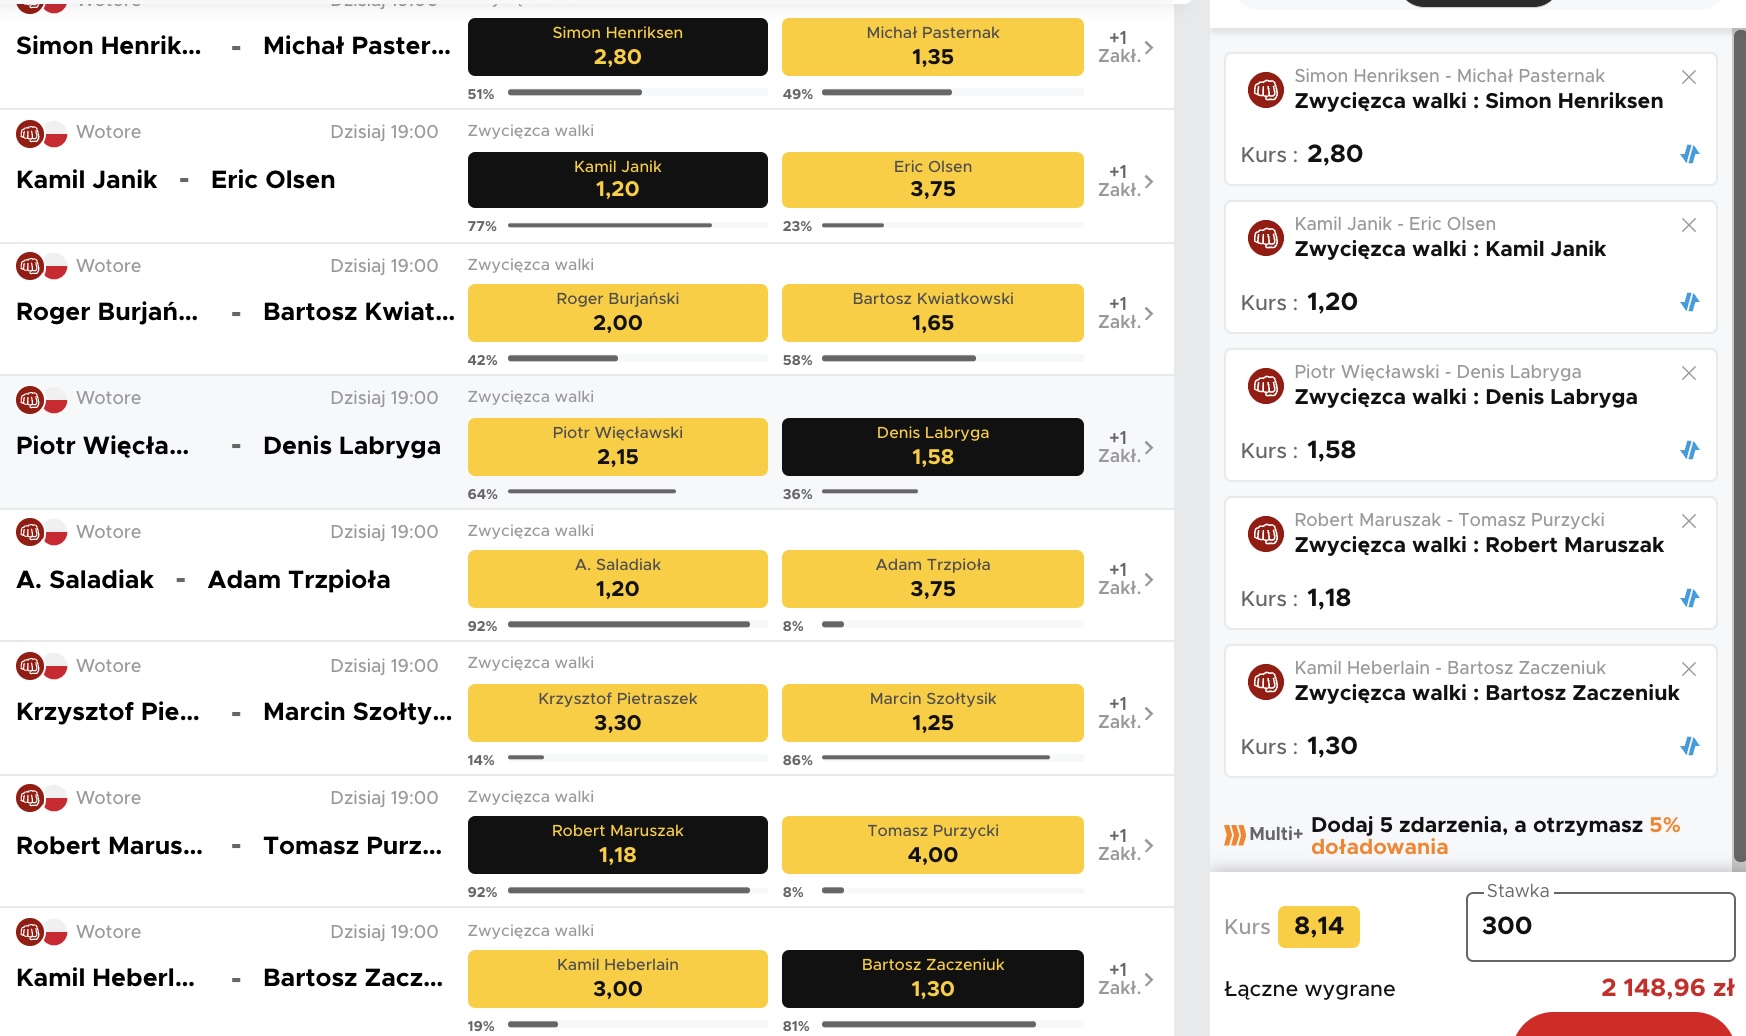
Task: Click blue stats icon on Bartosz Zaczeniuk slip
Action: point(1690,746)
